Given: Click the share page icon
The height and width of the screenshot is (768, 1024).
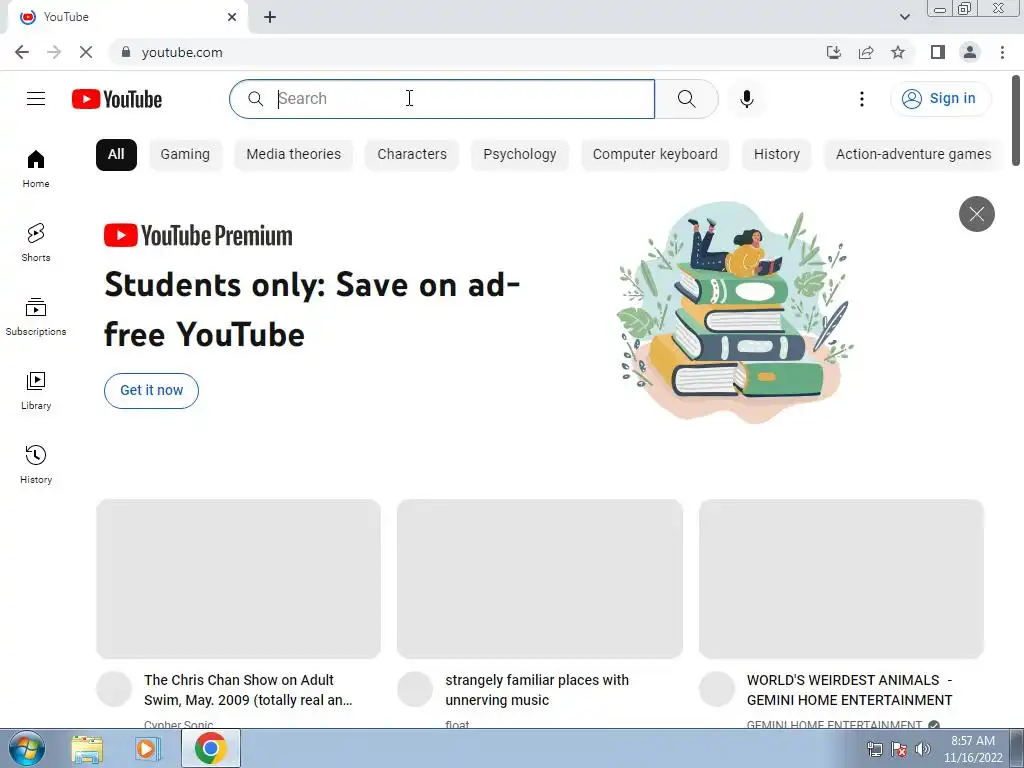Looking at the screenshot, I should [866, 52].
